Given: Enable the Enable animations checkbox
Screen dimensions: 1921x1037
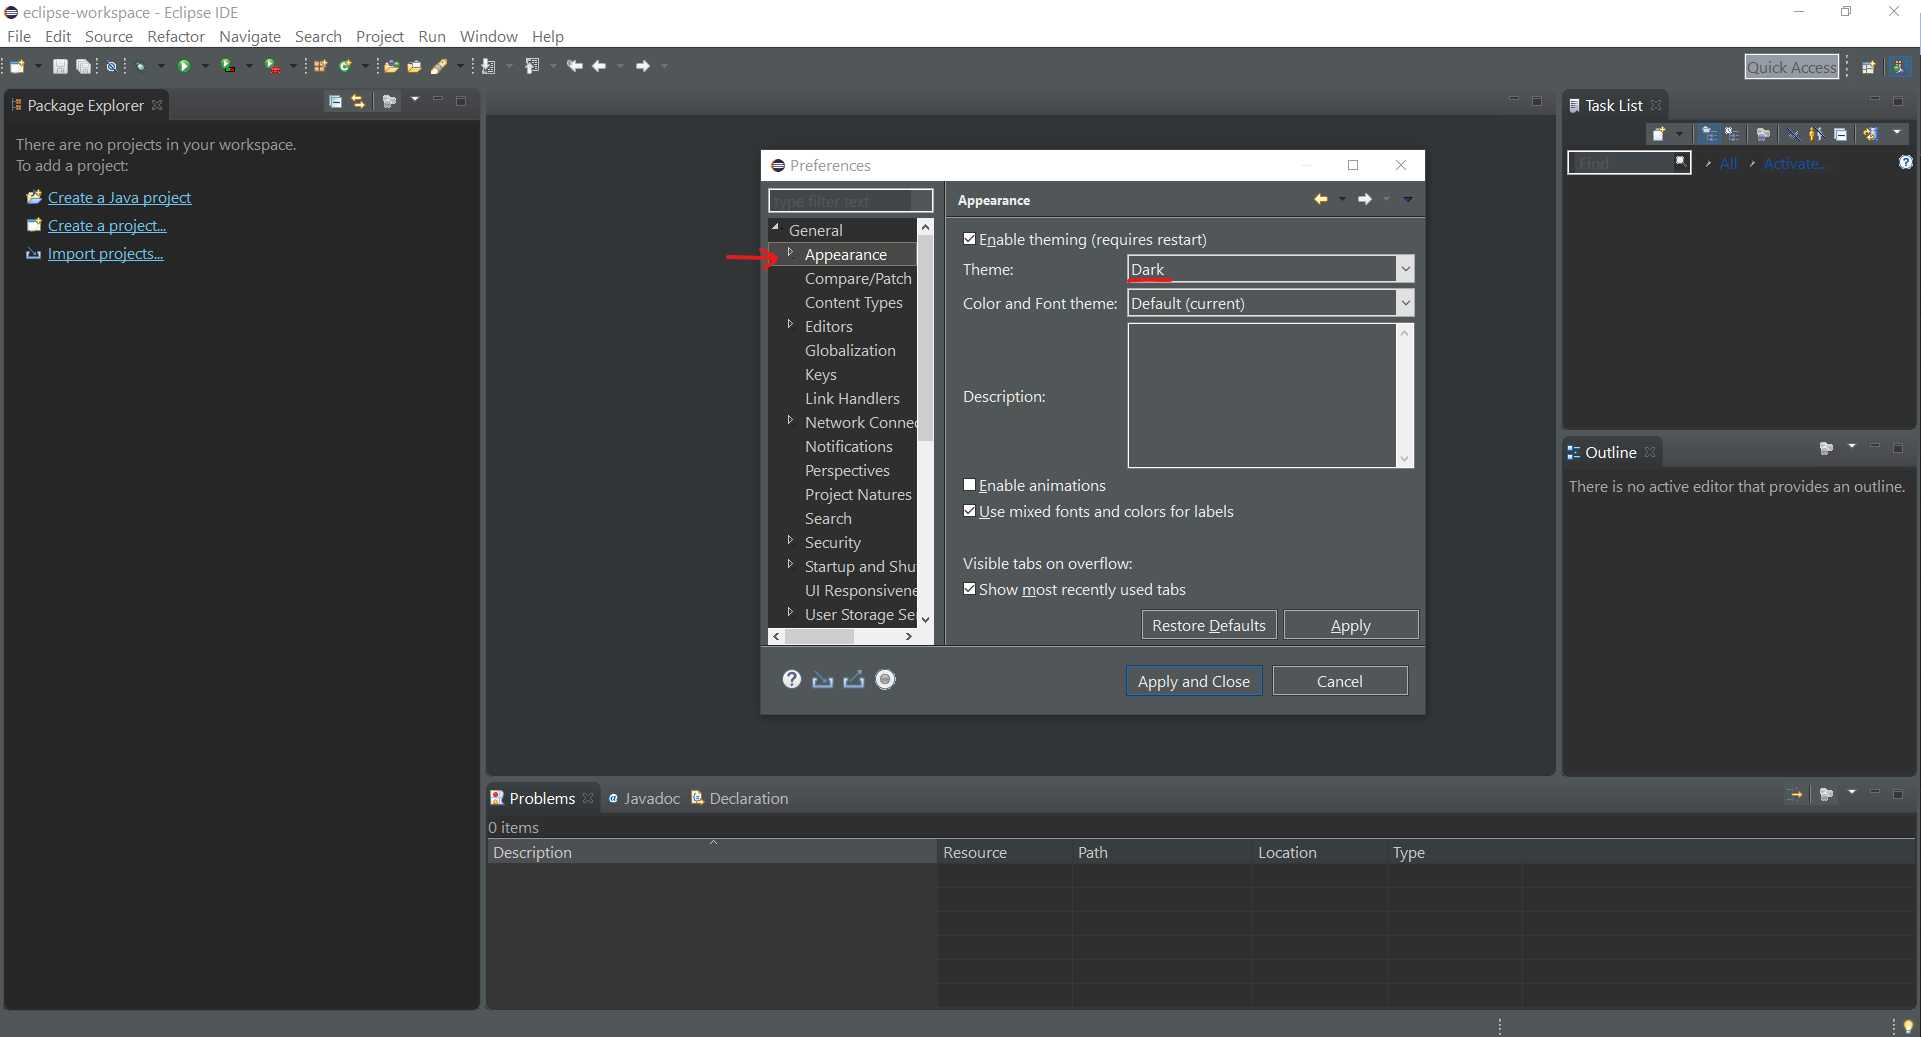Looking at the screenshot, I should (969, 485).
